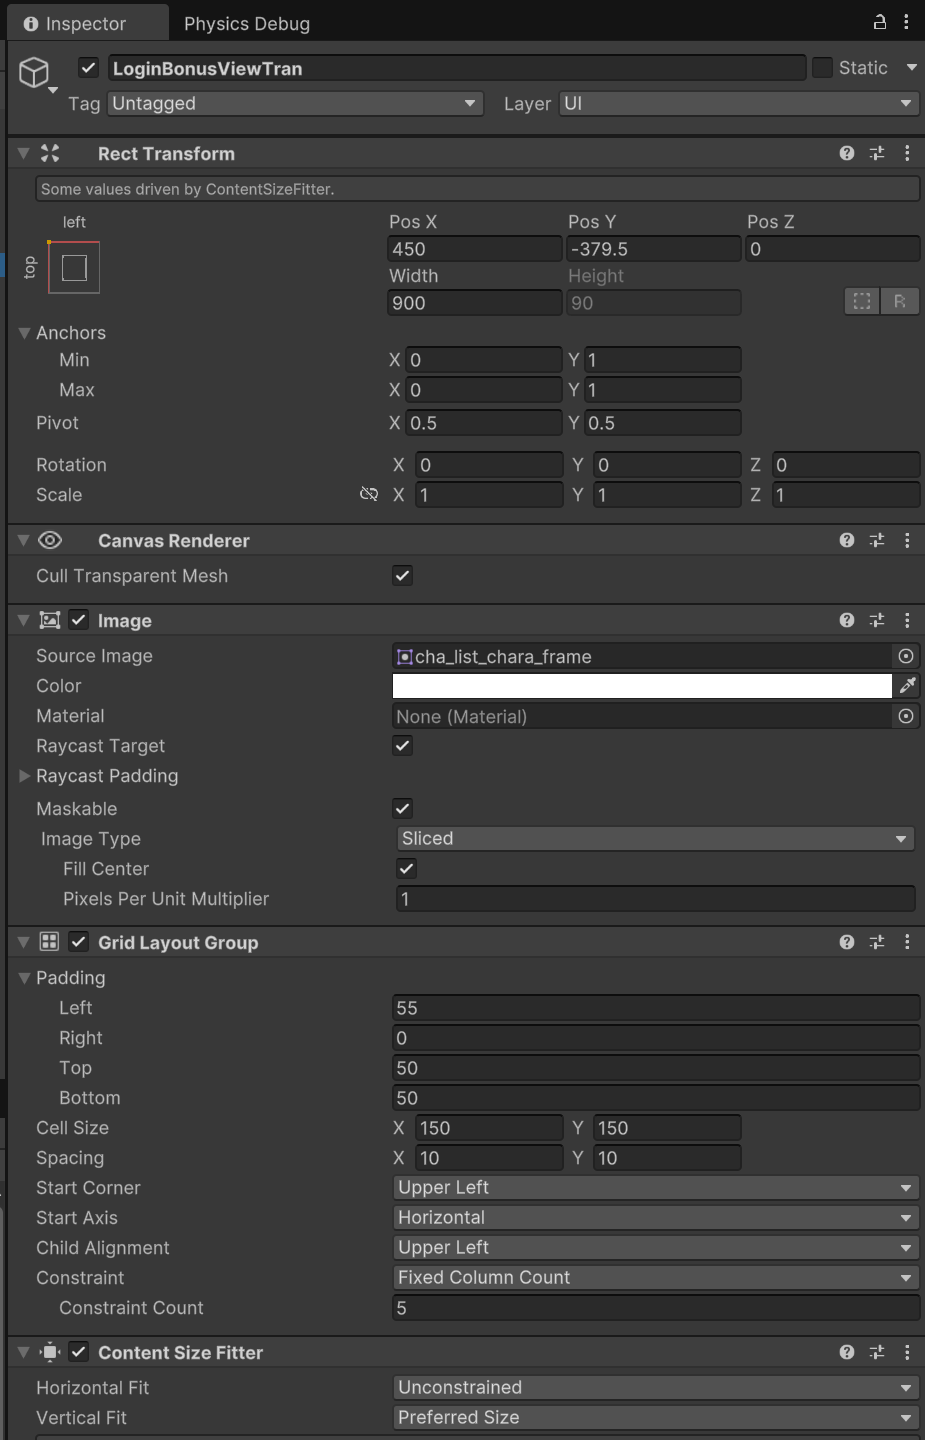Image resolution: width=925 pixels, height=1440 pixels.
Task: Click the Content Size Fitter header
Action: pos(180,1353)
